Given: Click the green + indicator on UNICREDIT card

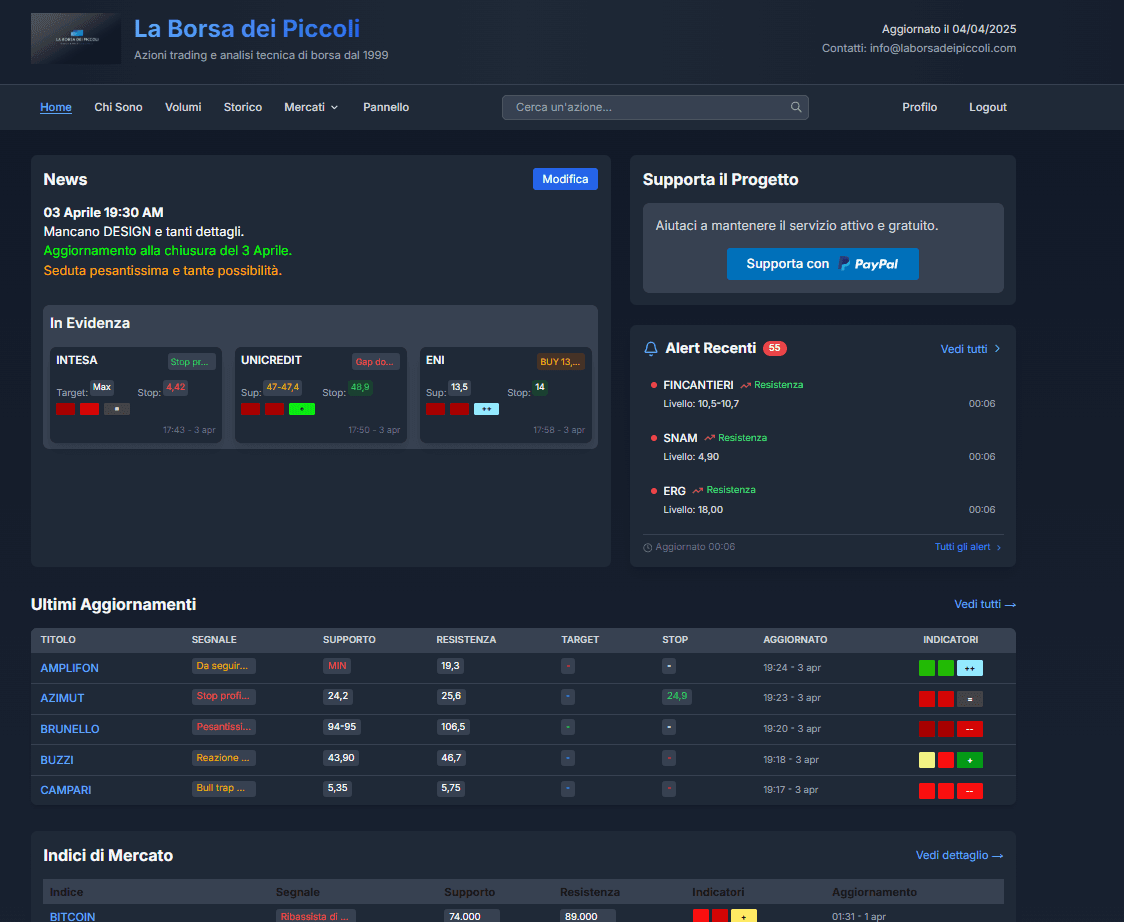Looking at the screenshot, I should coord(302,409).
